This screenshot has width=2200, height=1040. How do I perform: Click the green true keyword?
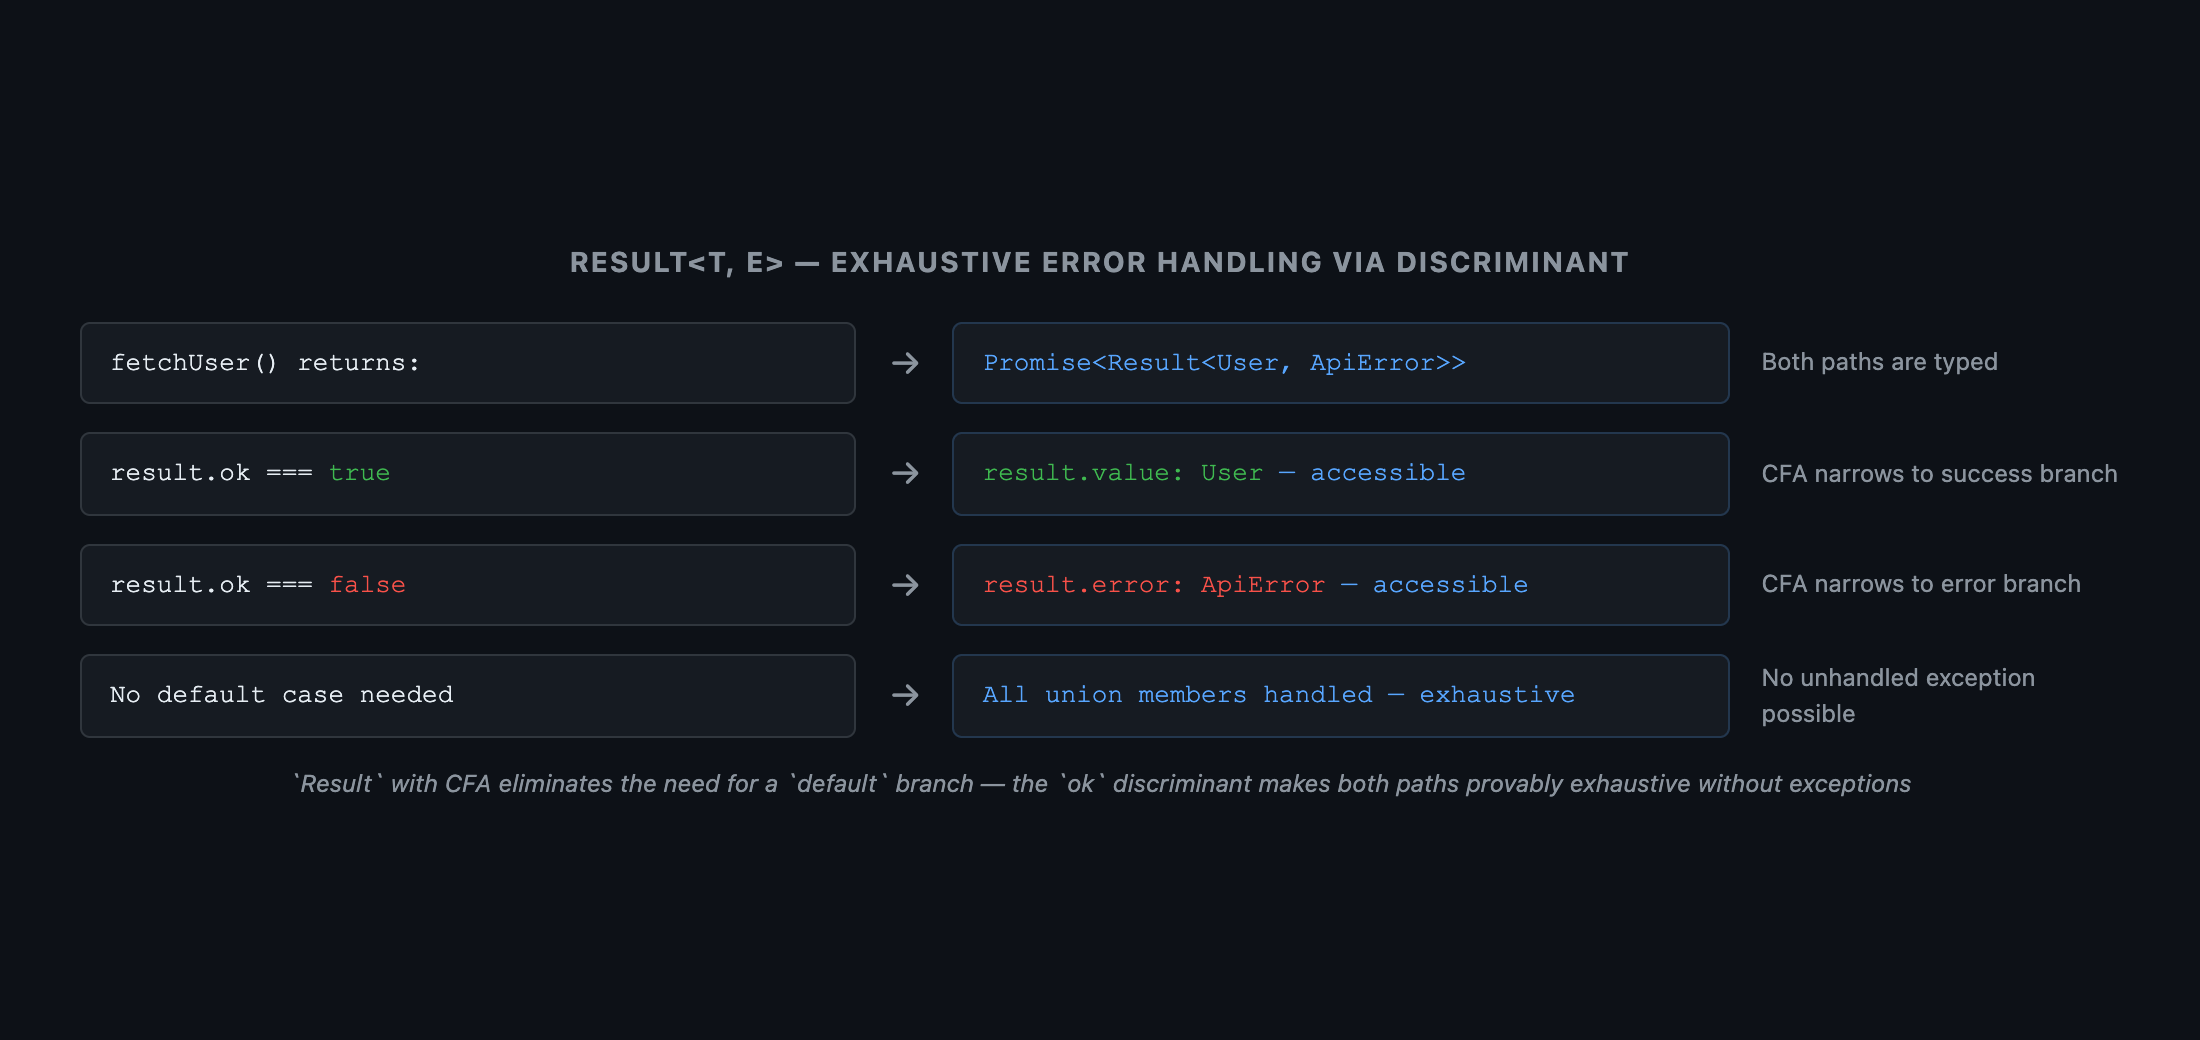[359, 473]
